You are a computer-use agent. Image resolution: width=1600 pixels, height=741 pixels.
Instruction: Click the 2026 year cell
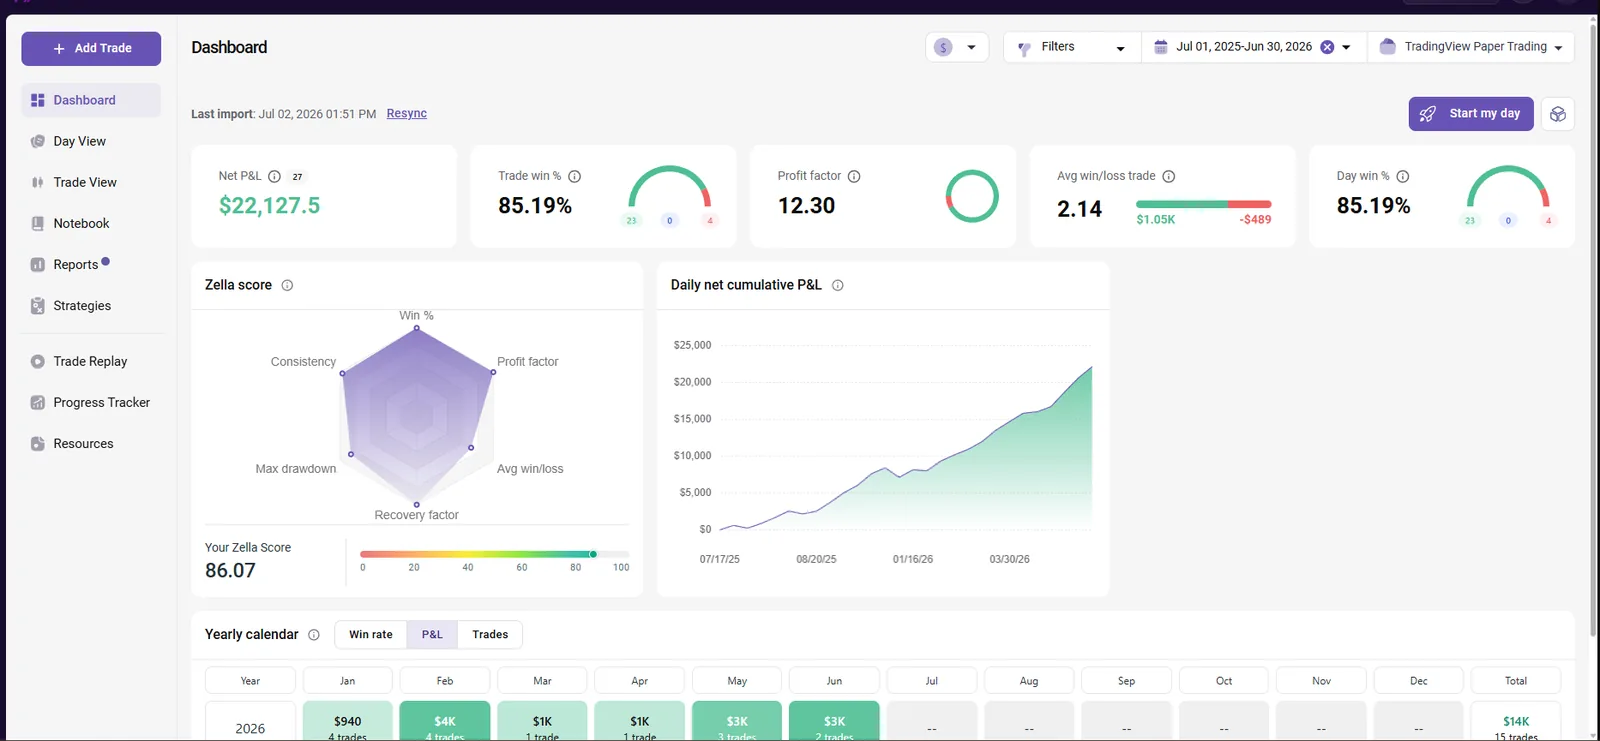(x=250, y=721)
